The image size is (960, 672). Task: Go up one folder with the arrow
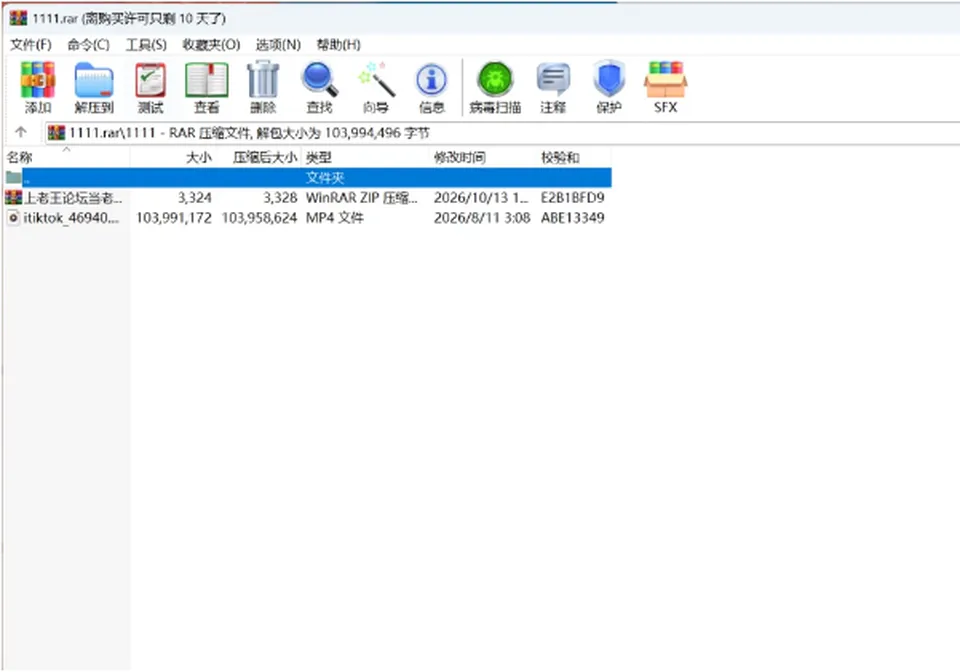click(x=21, y=132)
